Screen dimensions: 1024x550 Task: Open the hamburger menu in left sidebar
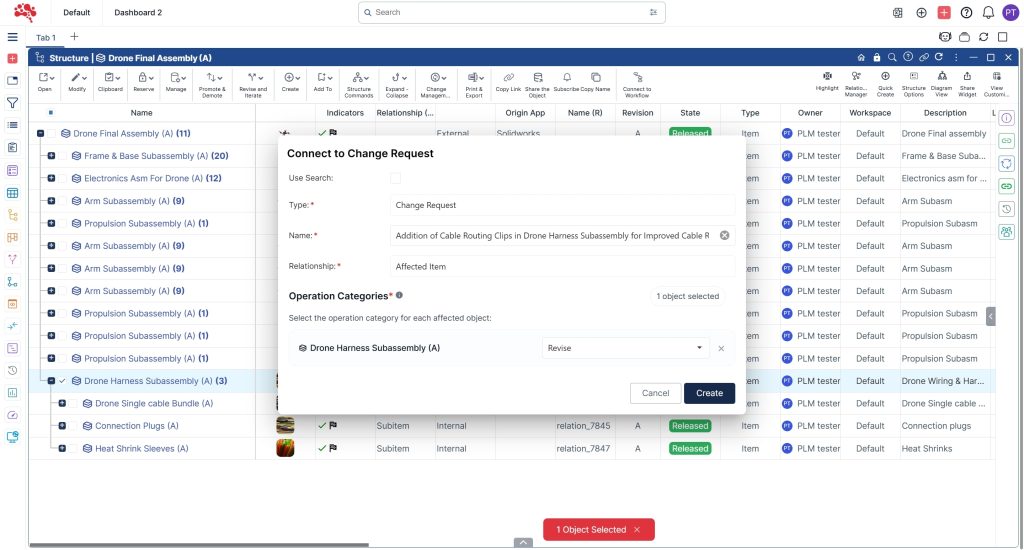coord(12,37)
